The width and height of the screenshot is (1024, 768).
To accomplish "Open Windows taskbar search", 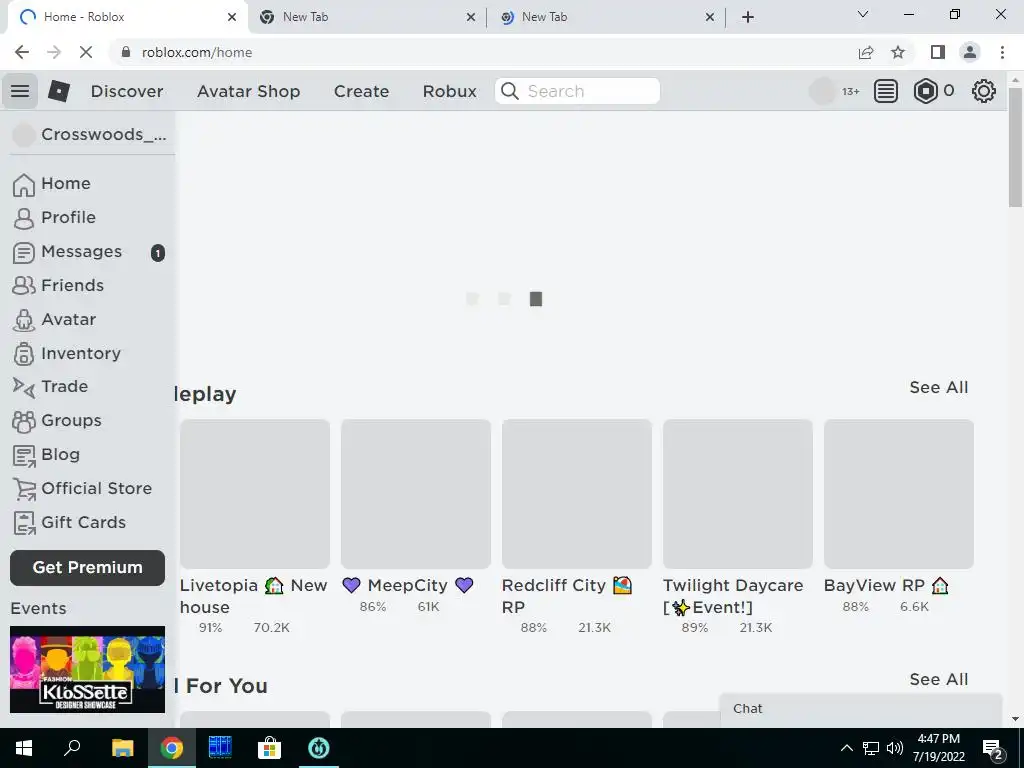I will 72,748.
